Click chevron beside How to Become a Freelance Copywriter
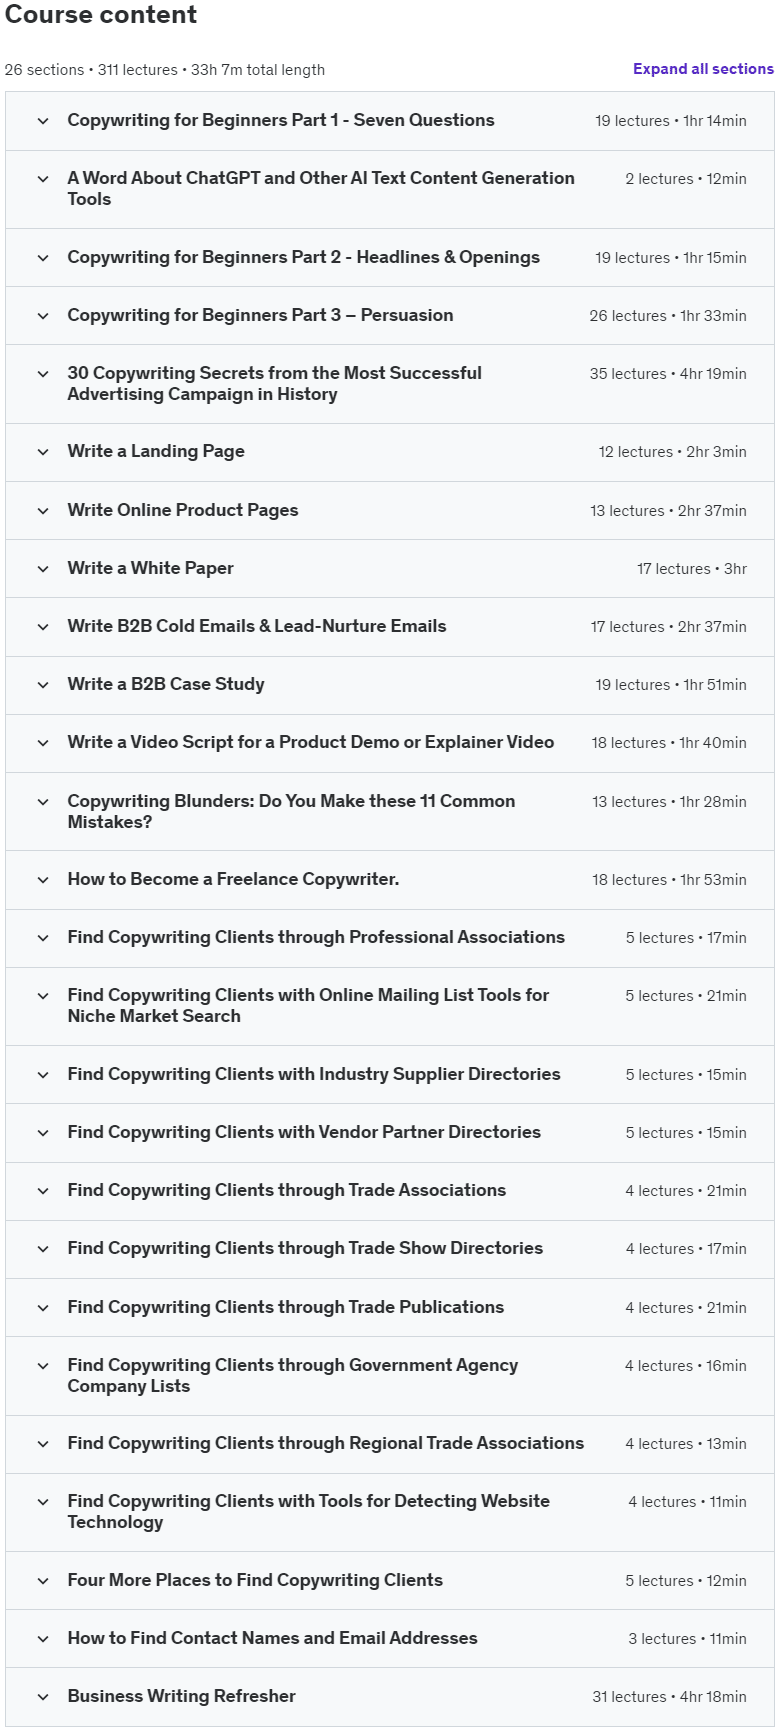Screen dimensions: 779x1731 tap(43, 880)
